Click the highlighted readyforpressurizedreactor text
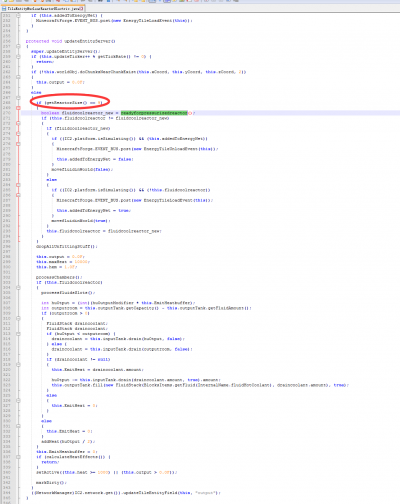 154,113
